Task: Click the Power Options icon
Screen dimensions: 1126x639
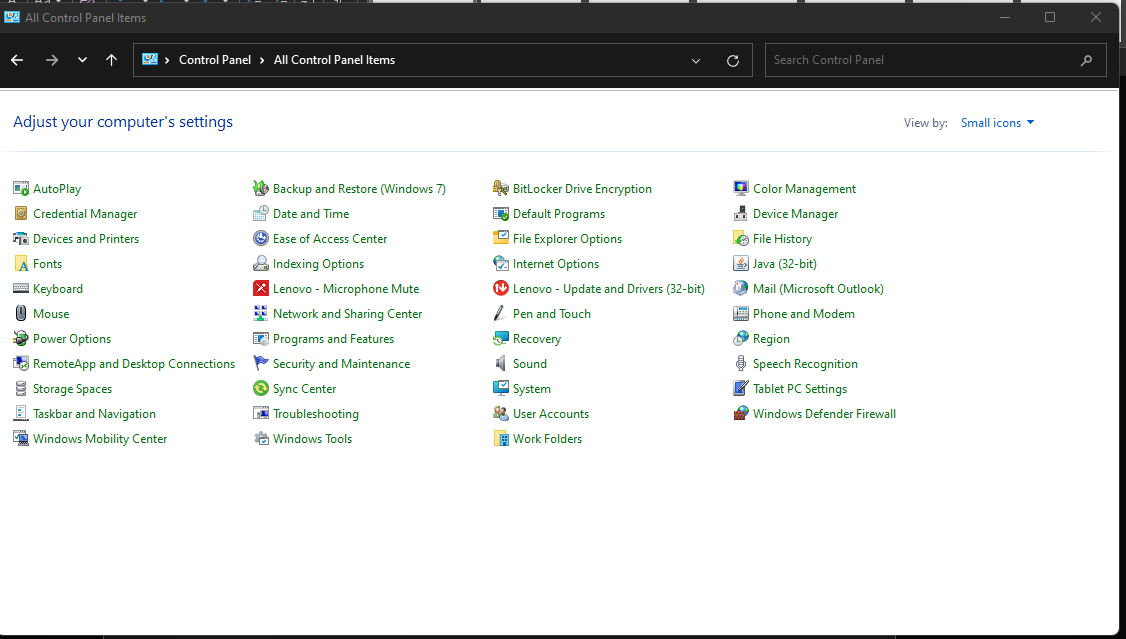Action: pyautogui.click(x=21, y=339)
